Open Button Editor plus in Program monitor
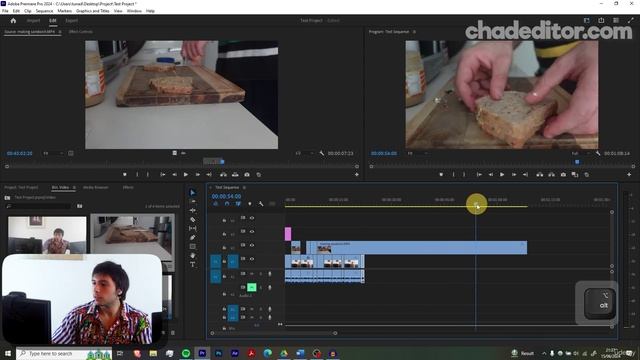The width and height of the screenshot is (640, 360). 629,175
